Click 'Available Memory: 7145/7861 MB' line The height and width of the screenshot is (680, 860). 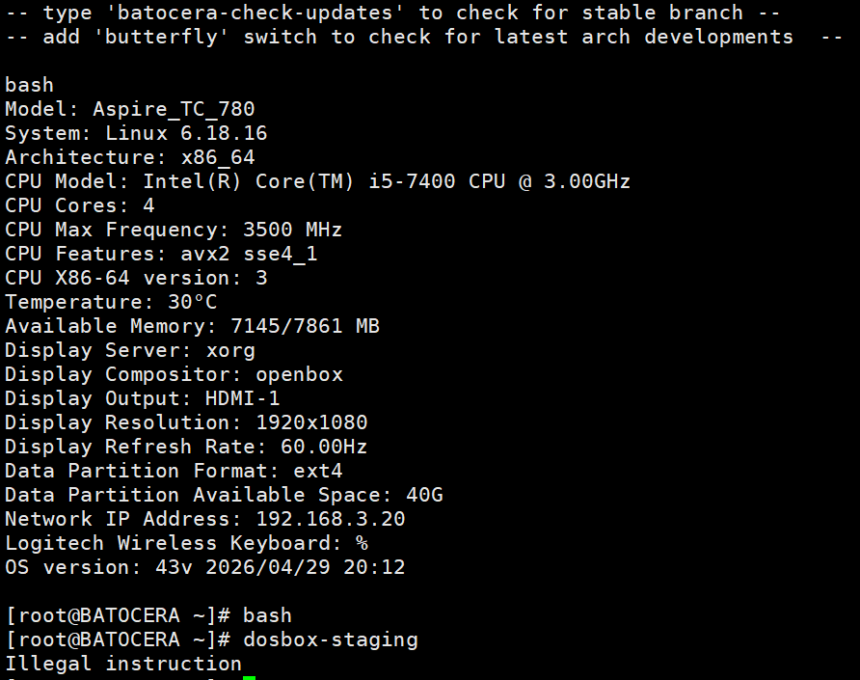tap(192, 326)
